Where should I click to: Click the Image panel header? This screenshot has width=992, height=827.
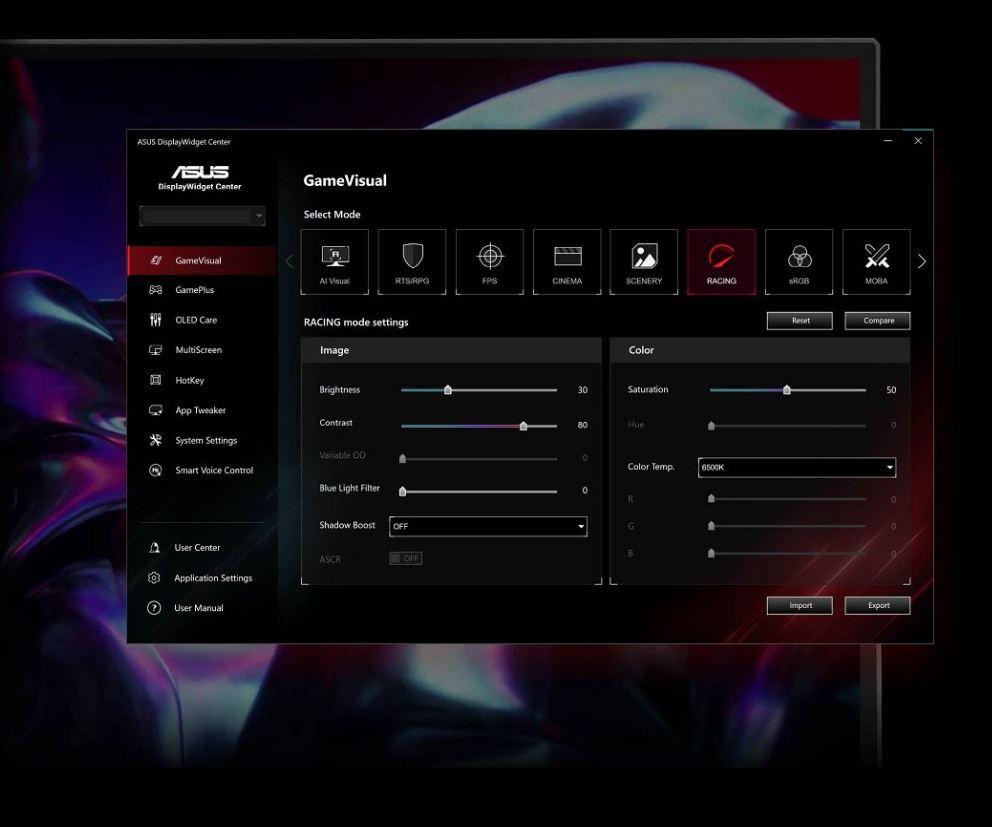(x=451, y=350)
